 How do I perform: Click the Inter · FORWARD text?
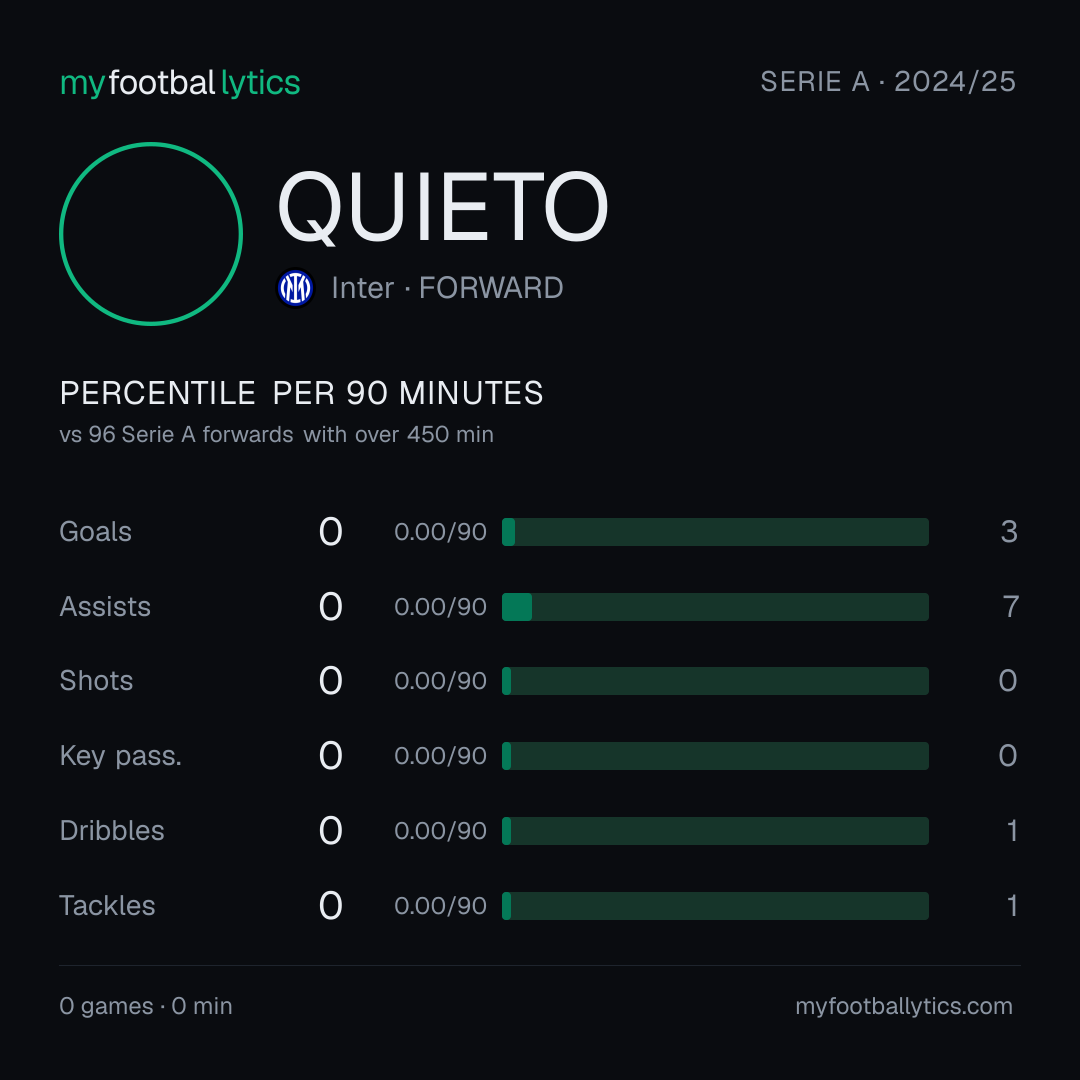tap(447, 288)
